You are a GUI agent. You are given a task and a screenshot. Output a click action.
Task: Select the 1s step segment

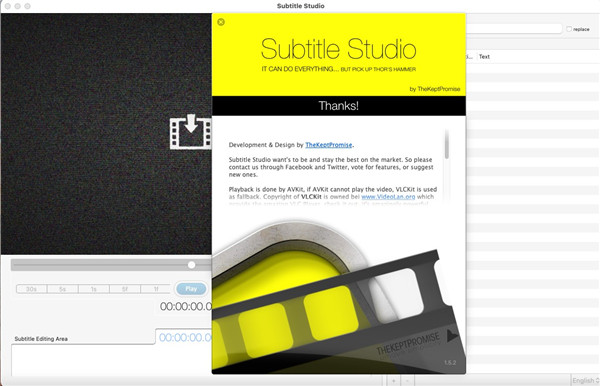[94, 289]
